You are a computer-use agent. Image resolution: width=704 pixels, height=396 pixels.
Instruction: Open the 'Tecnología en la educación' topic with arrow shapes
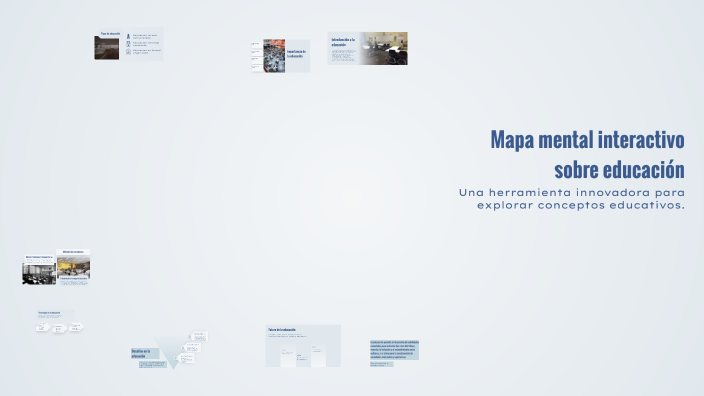point(59,321)
